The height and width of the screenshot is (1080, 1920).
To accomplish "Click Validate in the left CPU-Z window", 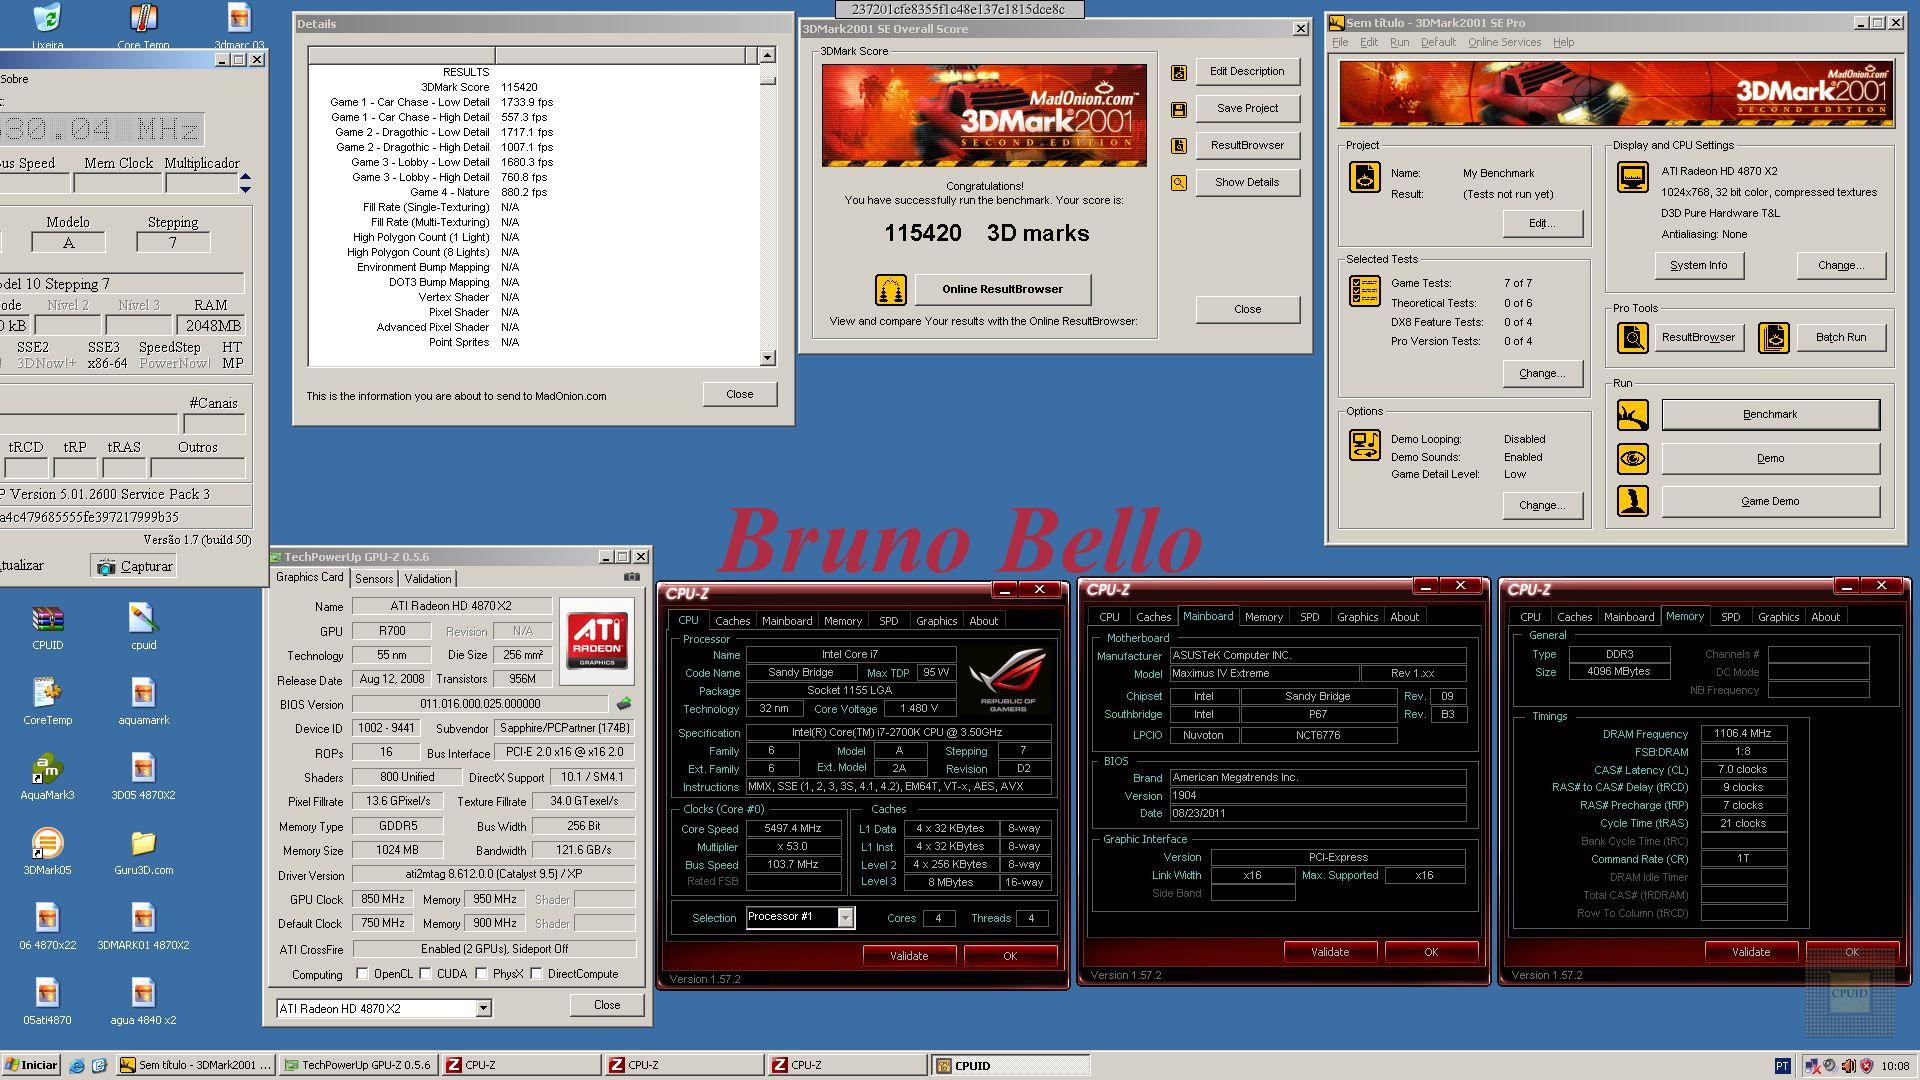I will point(908,956).
